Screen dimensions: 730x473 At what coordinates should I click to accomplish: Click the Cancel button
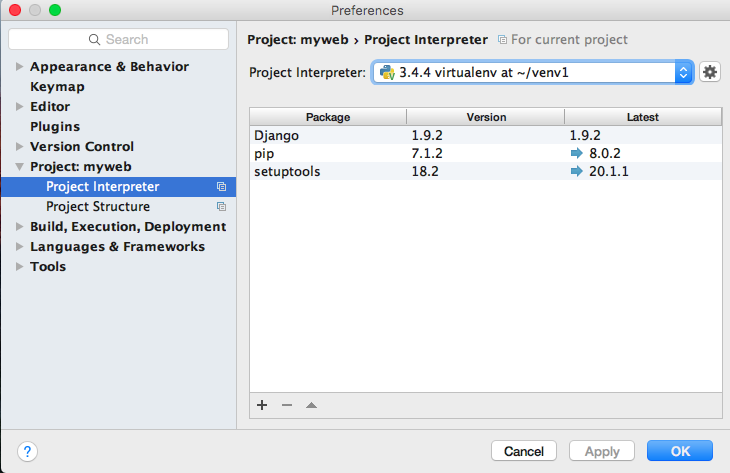(524, 451)
